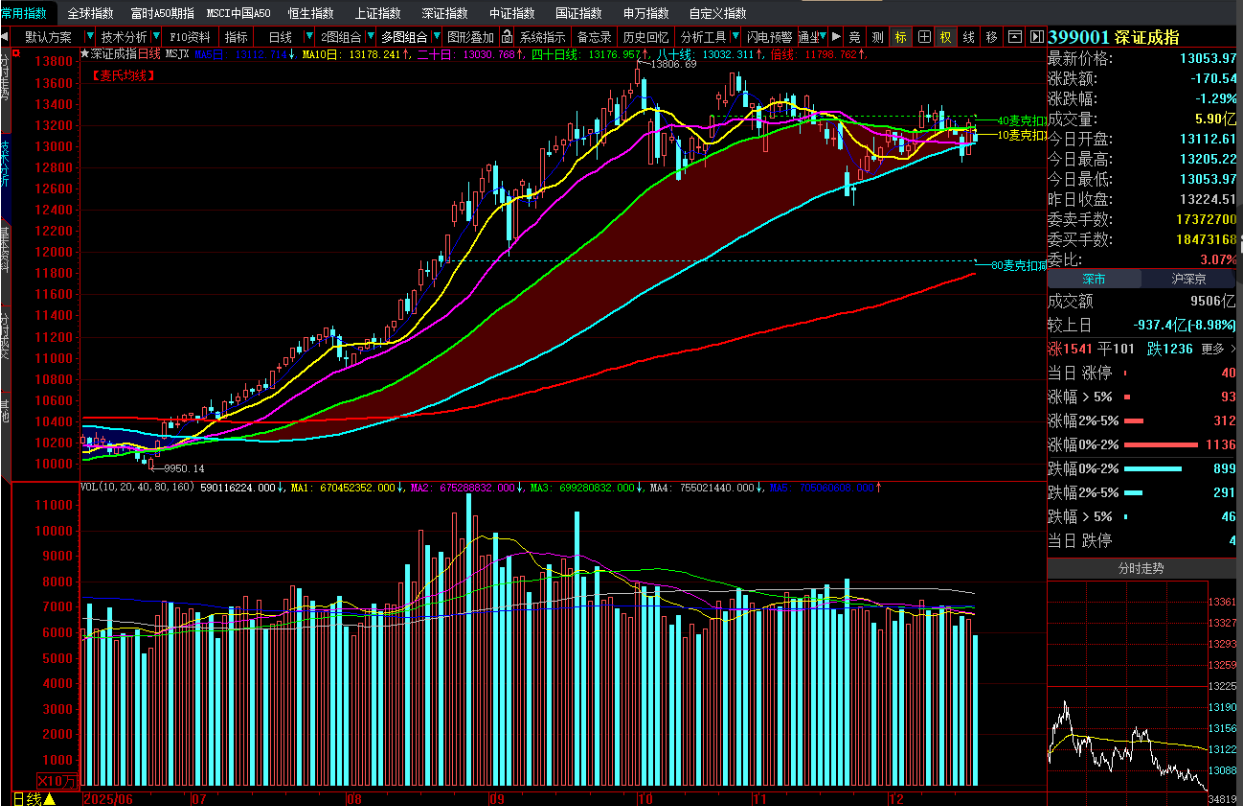Toggle the ×10万 volume unit label
The height and width of the screenshot is (806, 1243).
click(56, 781)
